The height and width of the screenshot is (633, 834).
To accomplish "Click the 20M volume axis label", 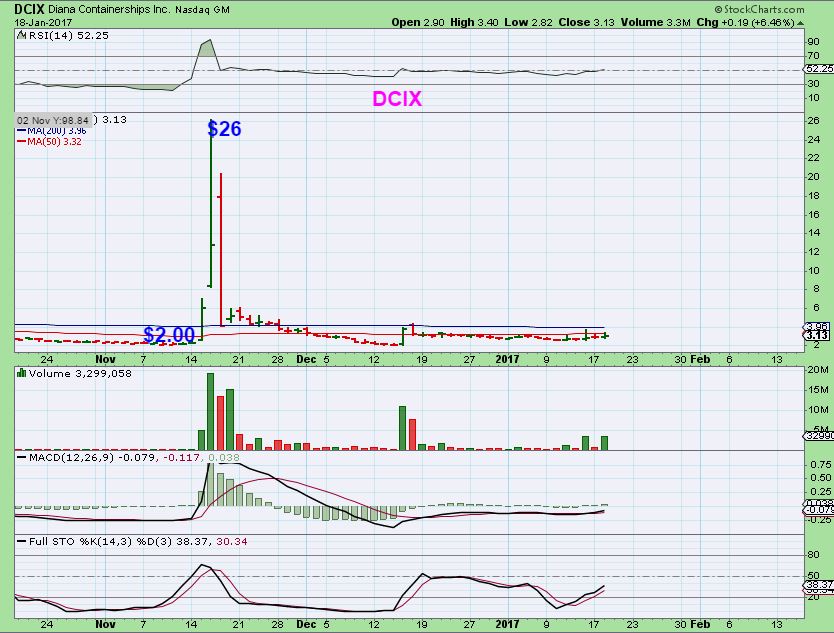I will pyautogui.click(x=818, y=370).
